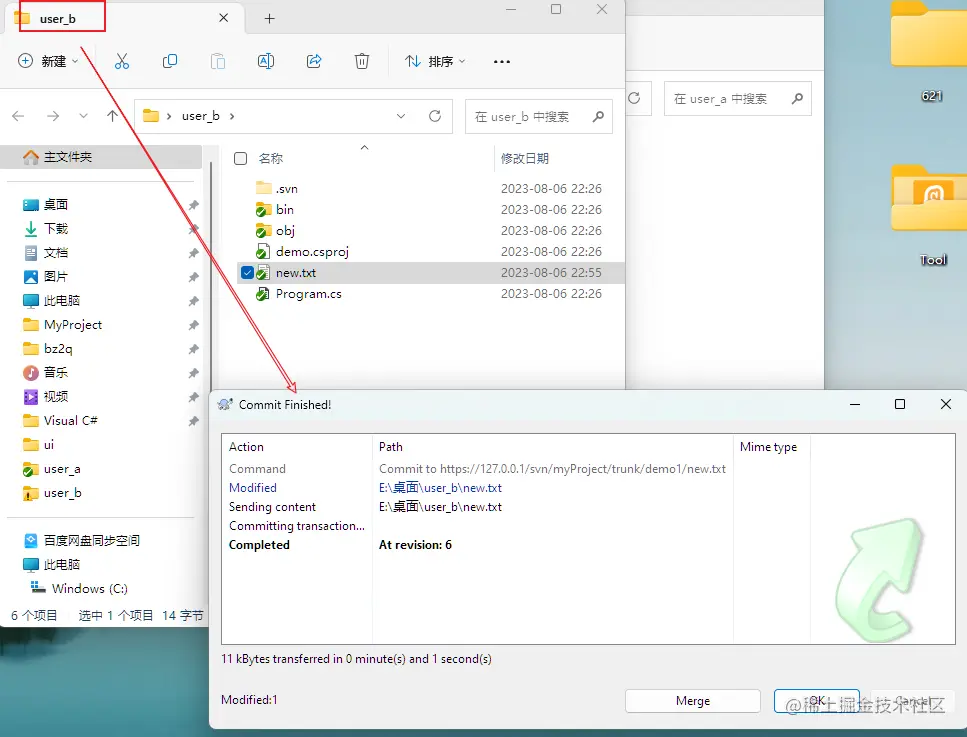Screen dimensions: 967x737
Task: Expand recent locations chevron
Action: click(x=83, y=116)
